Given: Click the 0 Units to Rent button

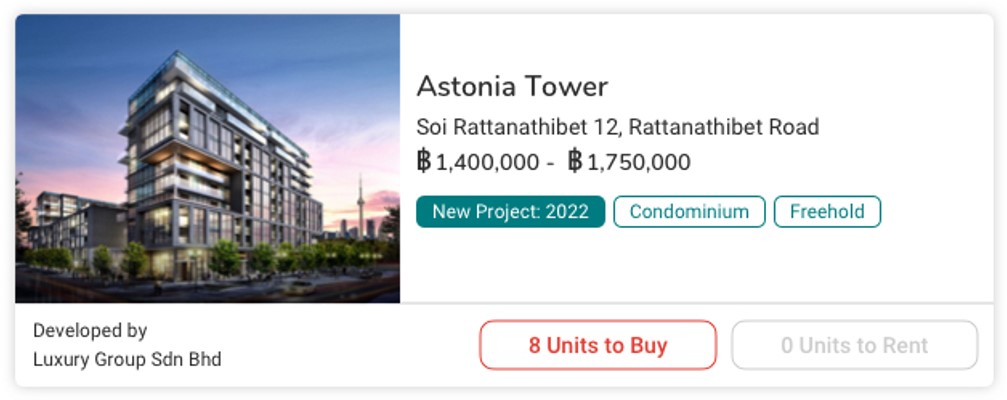Looking at the screenshot, I should pos(854,345).
